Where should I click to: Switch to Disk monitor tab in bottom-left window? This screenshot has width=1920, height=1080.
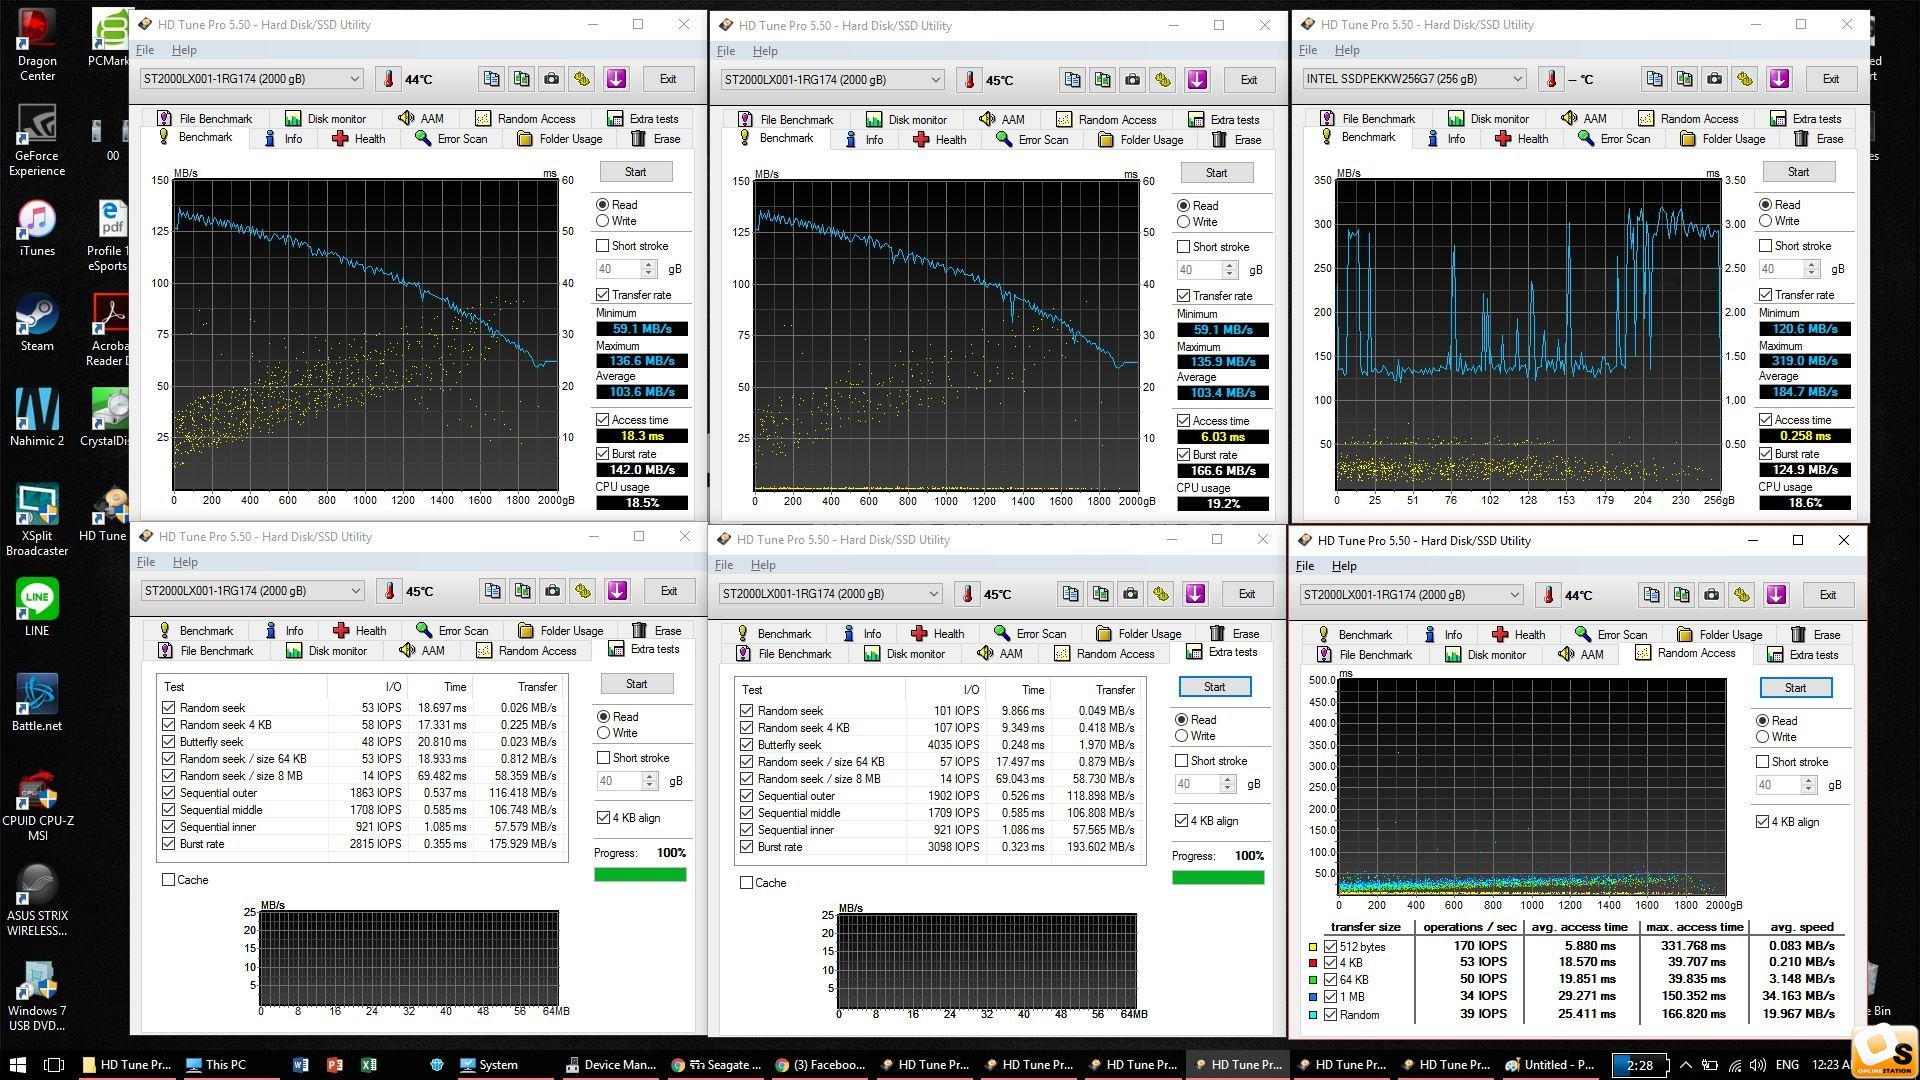click(x=327, y=651)
